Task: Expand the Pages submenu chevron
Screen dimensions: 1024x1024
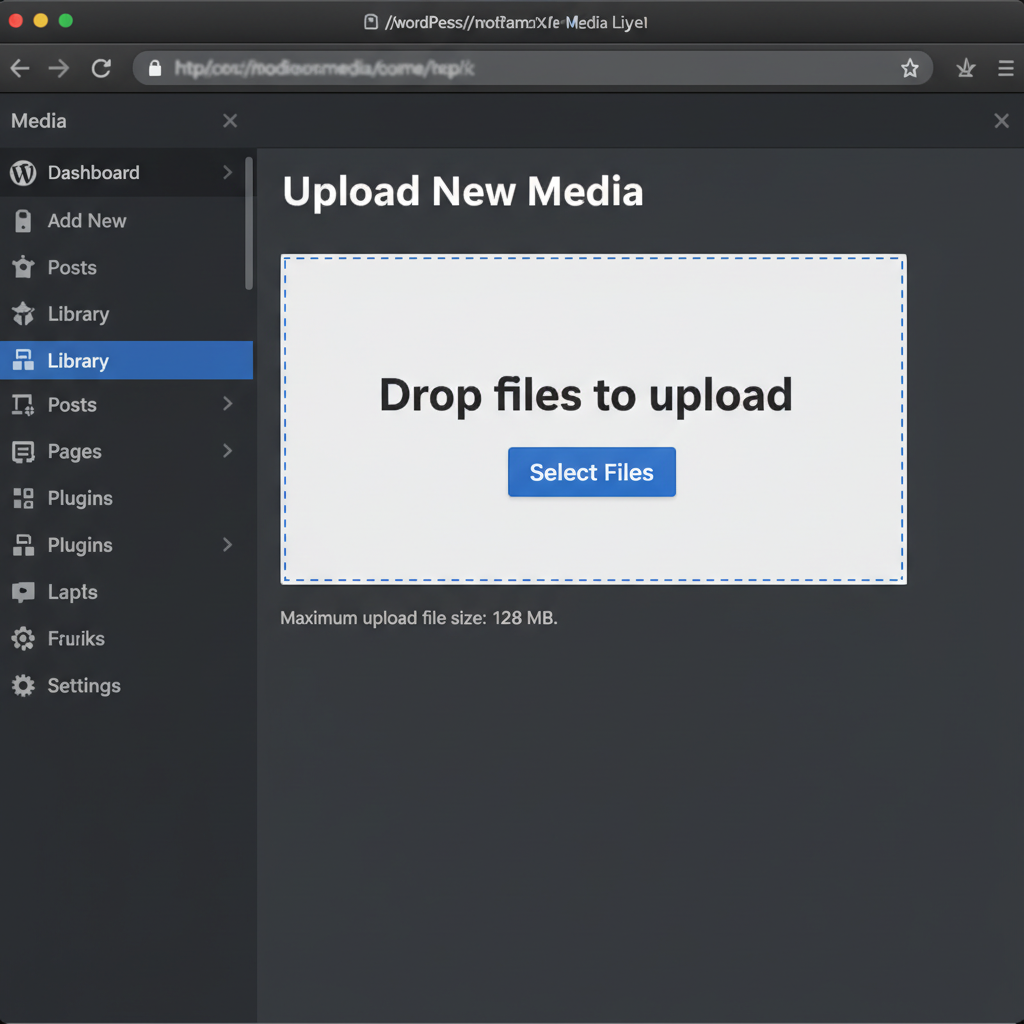Action: [228, 451]
